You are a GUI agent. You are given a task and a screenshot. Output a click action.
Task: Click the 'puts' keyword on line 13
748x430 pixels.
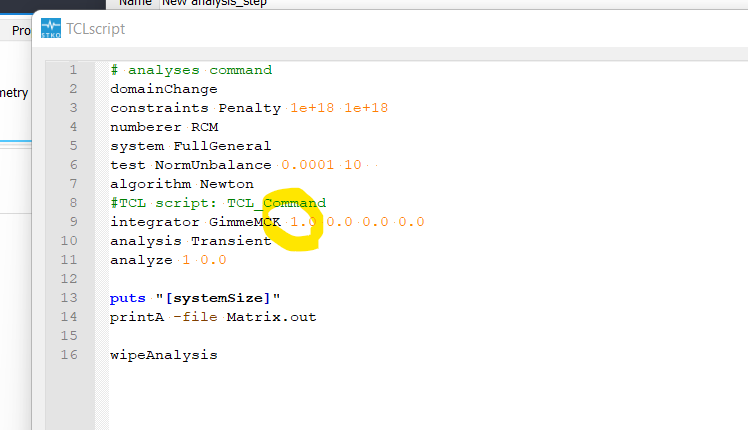[x=127, y=298]
